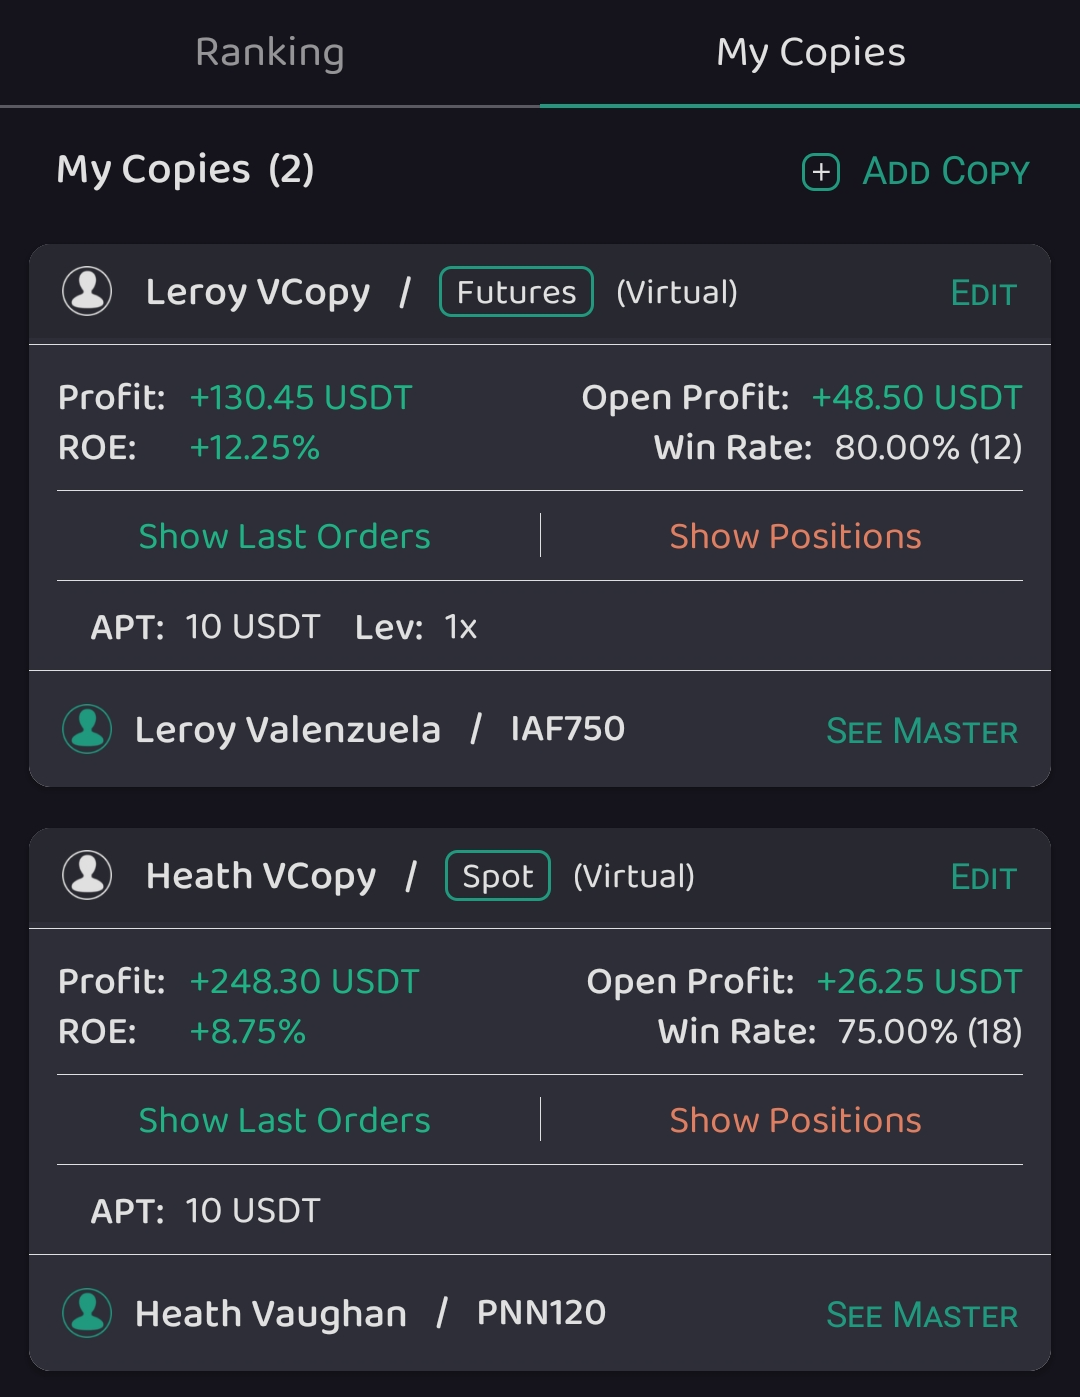Open See Master for Leroy Valenzuela
The width and height of the screenshot is (1080, 1397).
click(921, 731)
